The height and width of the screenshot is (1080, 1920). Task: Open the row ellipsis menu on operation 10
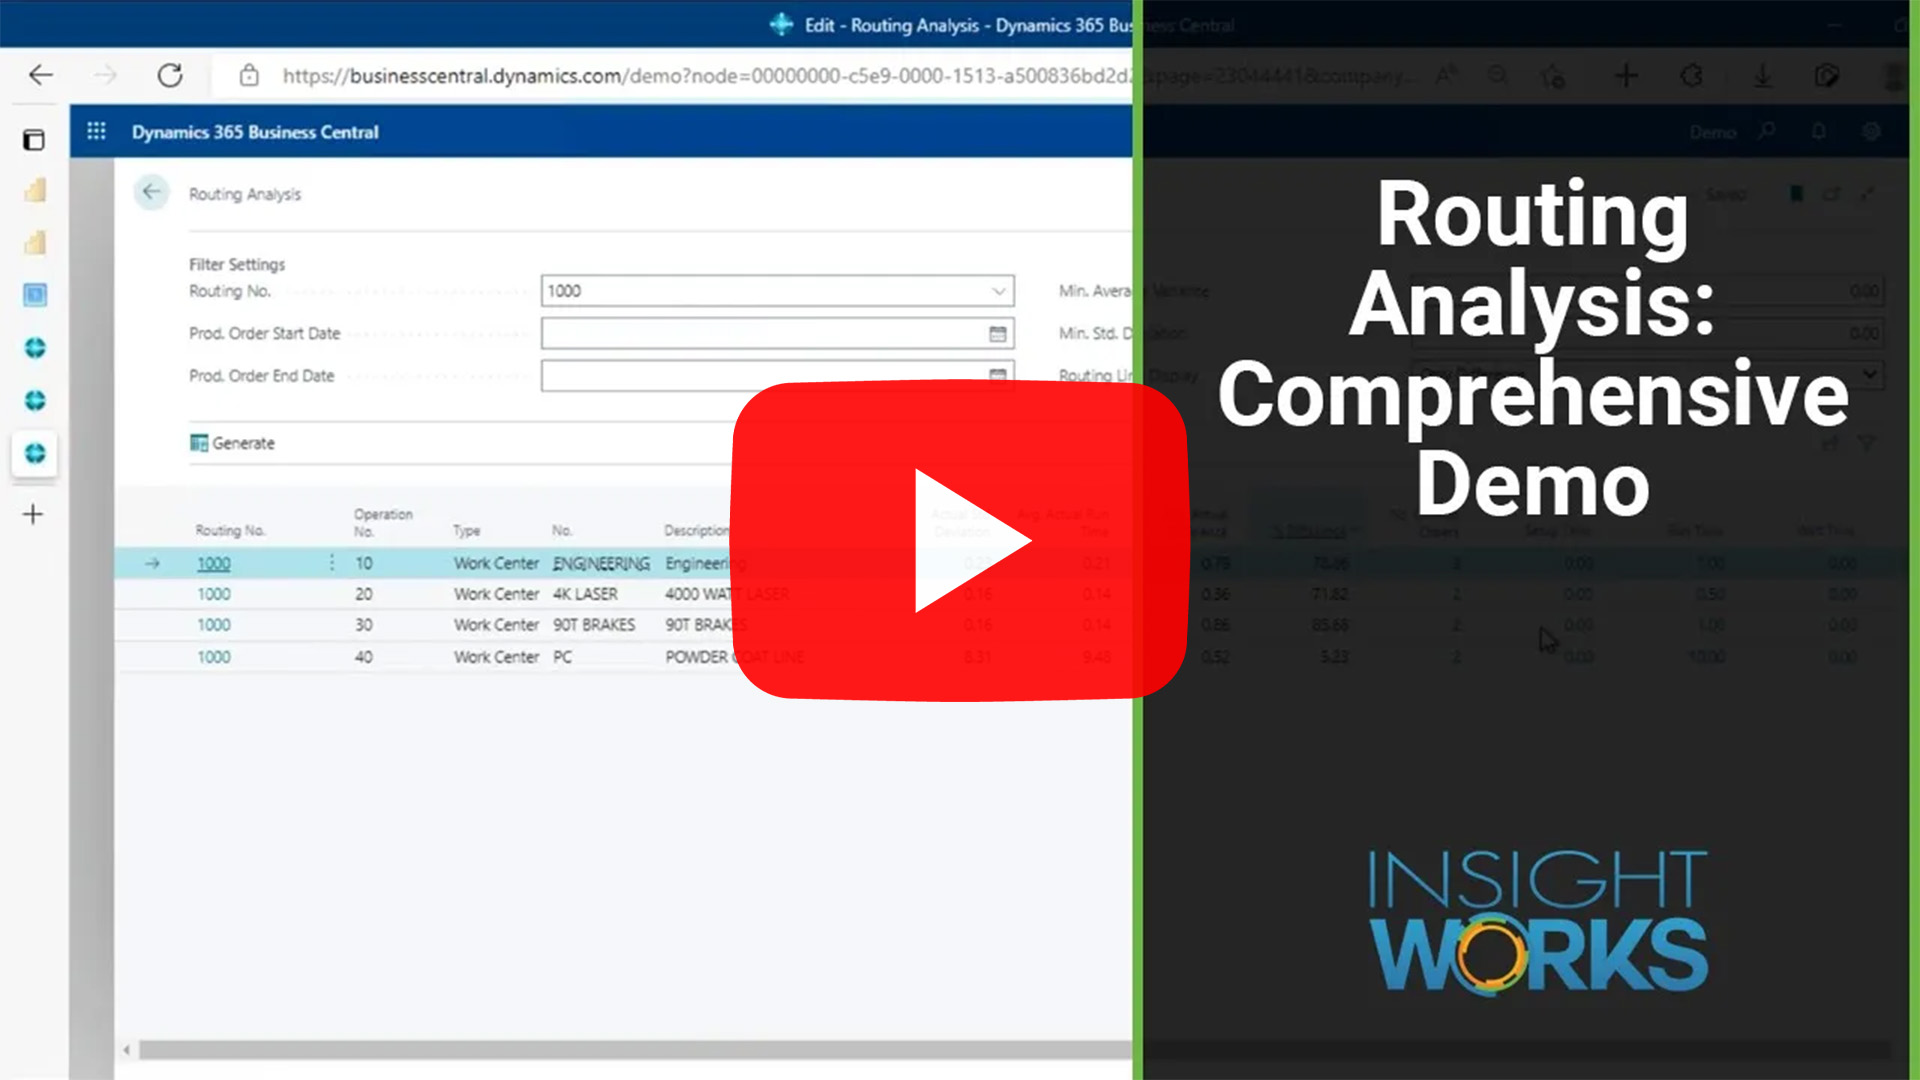(331, 563)
